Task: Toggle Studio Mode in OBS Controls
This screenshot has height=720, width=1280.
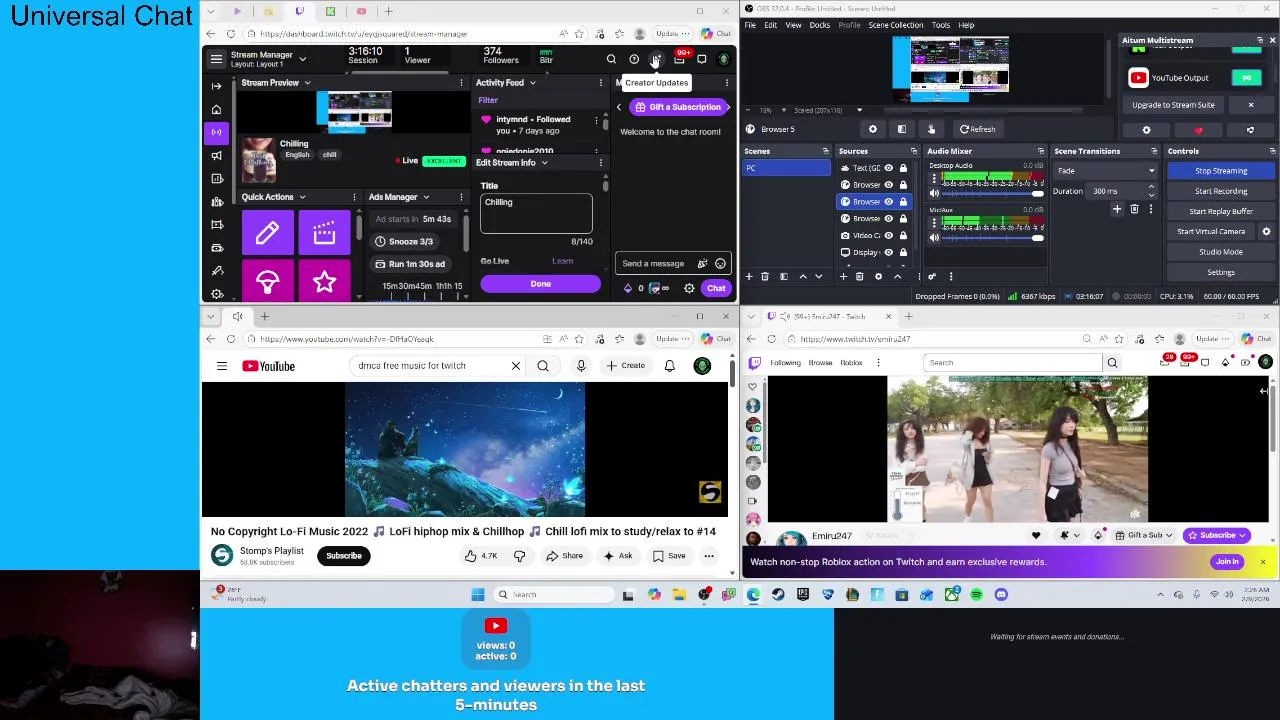Action: point(1221,252)
